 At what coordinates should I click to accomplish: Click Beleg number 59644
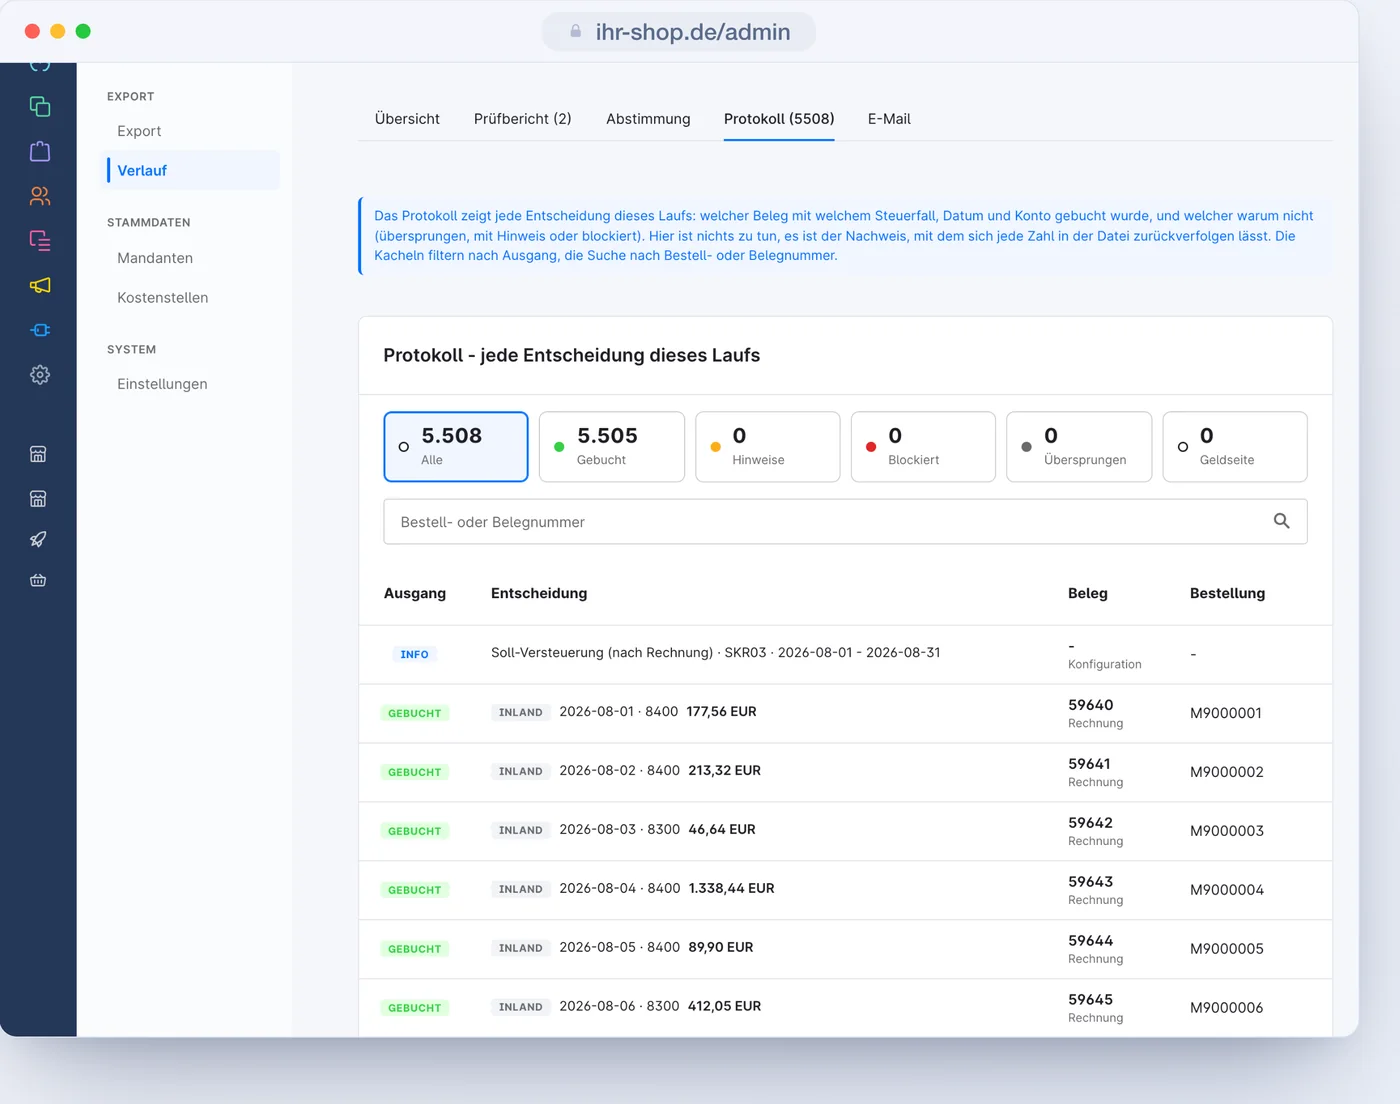[x=1091, y=941]
